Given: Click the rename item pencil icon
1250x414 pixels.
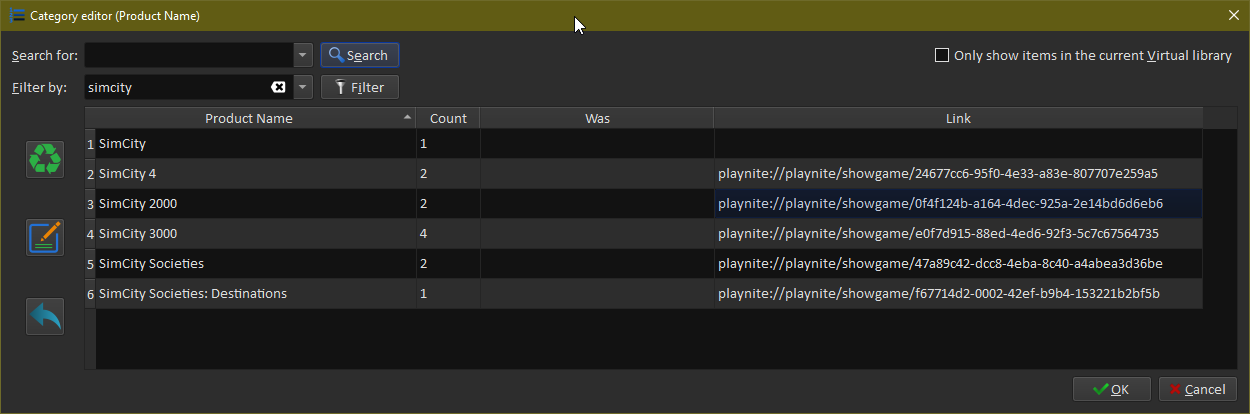Looking at the screenshot, I should pyautogui.click(x=45, y=237).
